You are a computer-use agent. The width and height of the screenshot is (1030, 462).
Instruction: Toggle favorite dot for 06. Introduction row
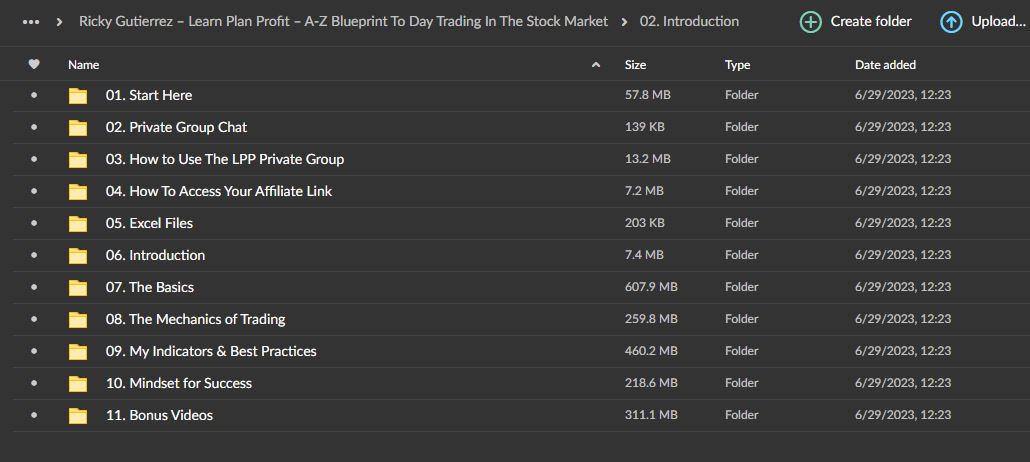click(34, 255)
